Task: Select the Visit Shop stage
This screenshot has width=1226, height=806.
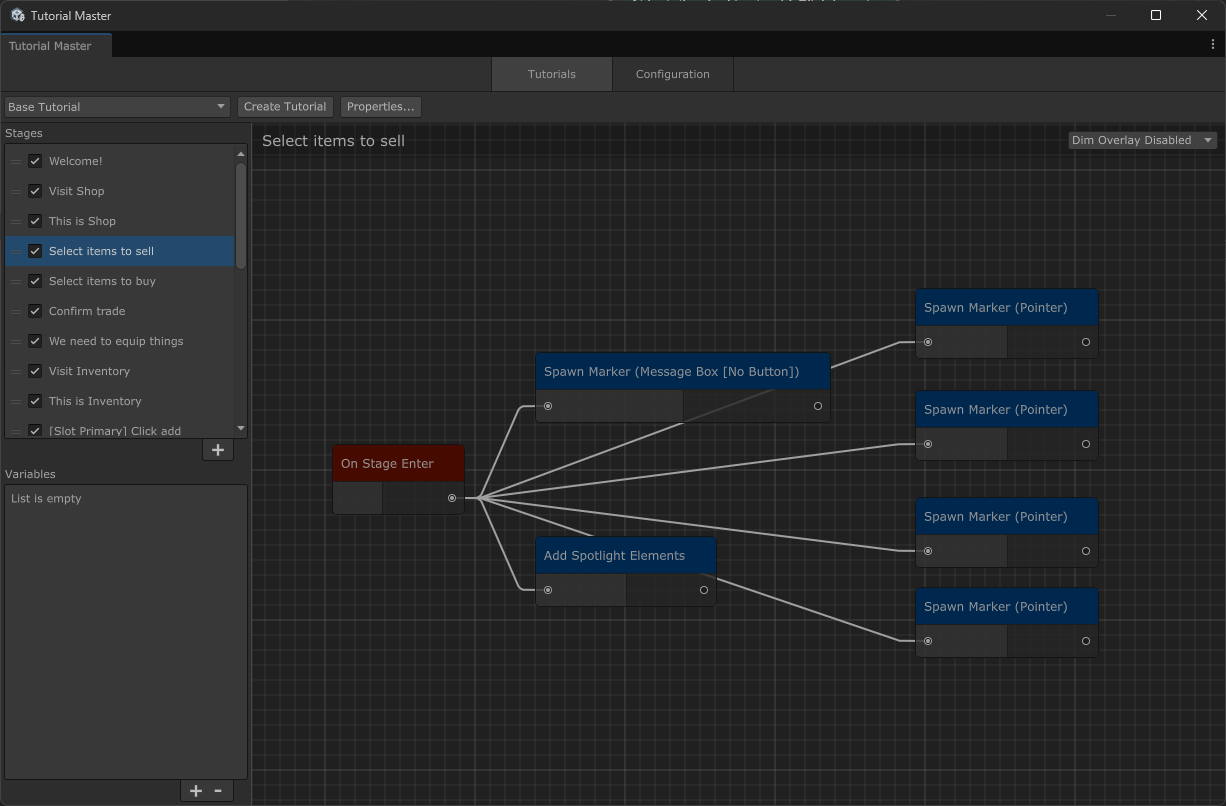Action: (x=120, y=191)
